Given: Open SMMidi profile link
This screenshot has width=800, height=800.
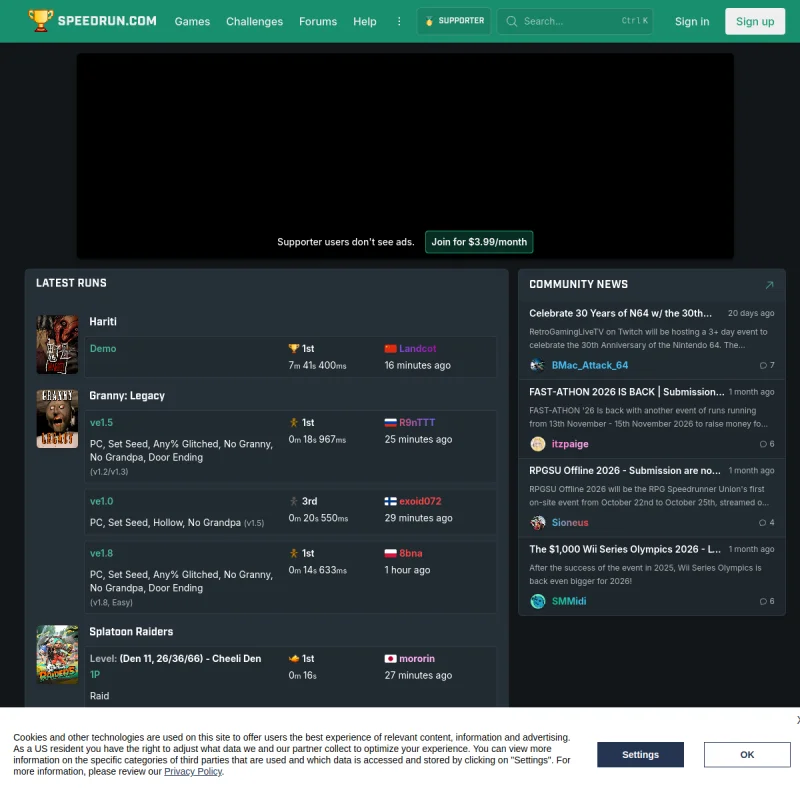Looking at the screenshot, I should click(568, 601).
